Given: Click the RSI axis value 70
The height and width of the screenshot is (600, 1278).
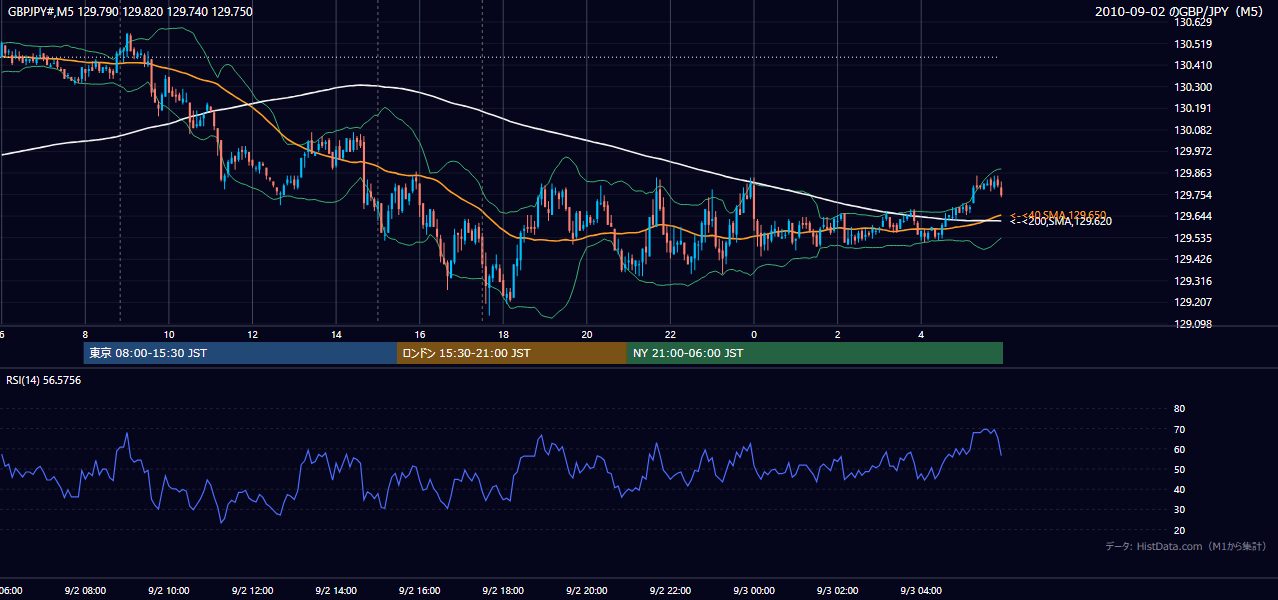Looking at the screenshot, I should coord(1179,429).
